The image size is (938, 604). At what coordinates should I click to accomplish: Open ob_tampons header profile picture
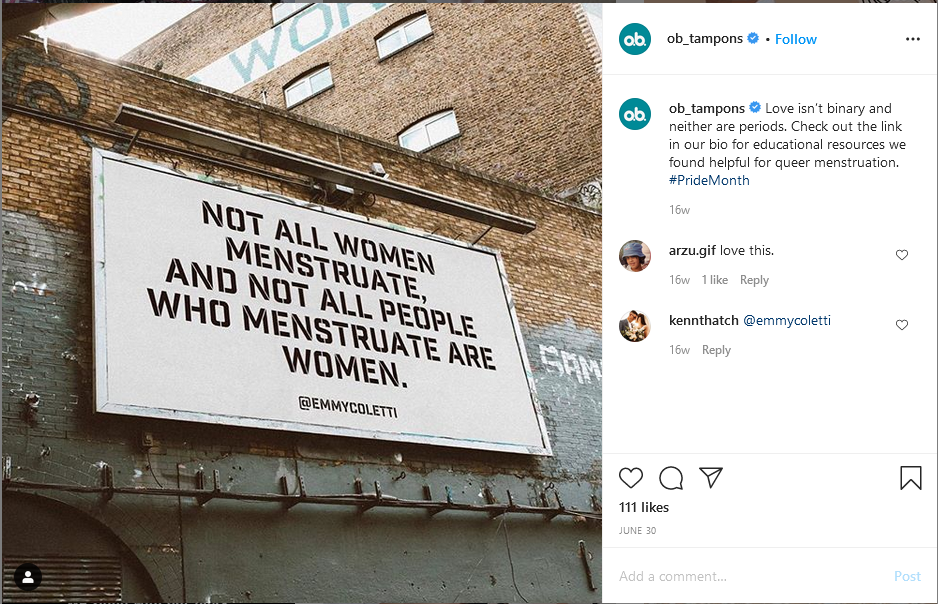[x=635, y=39]
